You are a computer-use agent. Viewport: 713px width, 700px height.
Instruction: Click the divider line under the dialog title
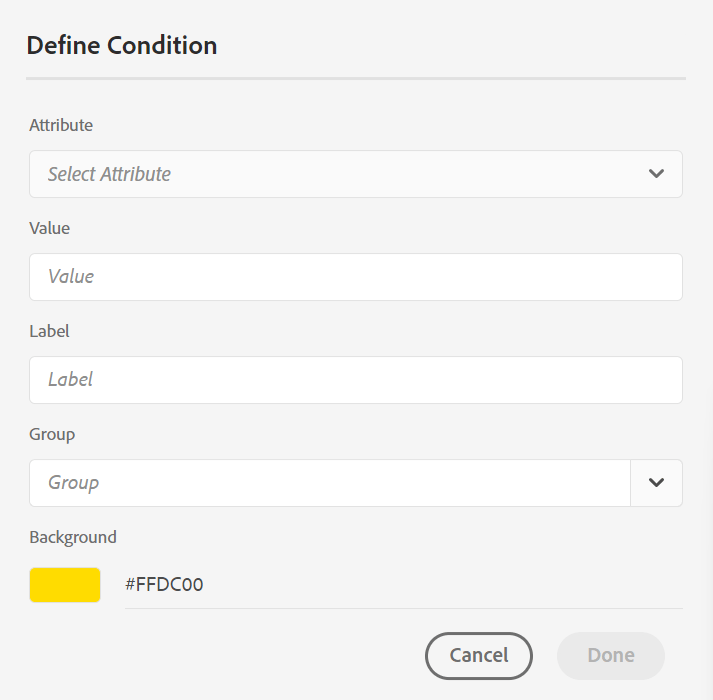(x=355, y=78)
